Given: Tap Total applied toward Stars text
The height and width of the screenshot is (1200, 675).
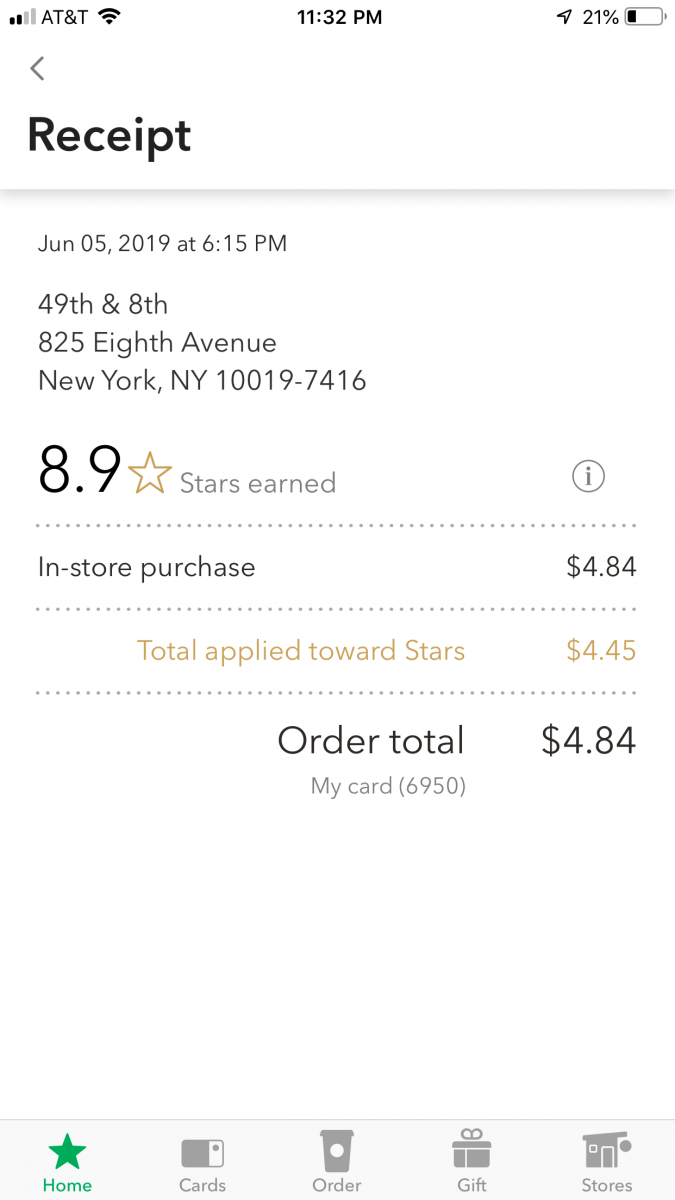Looking at the screenshot, I should 300,651.
